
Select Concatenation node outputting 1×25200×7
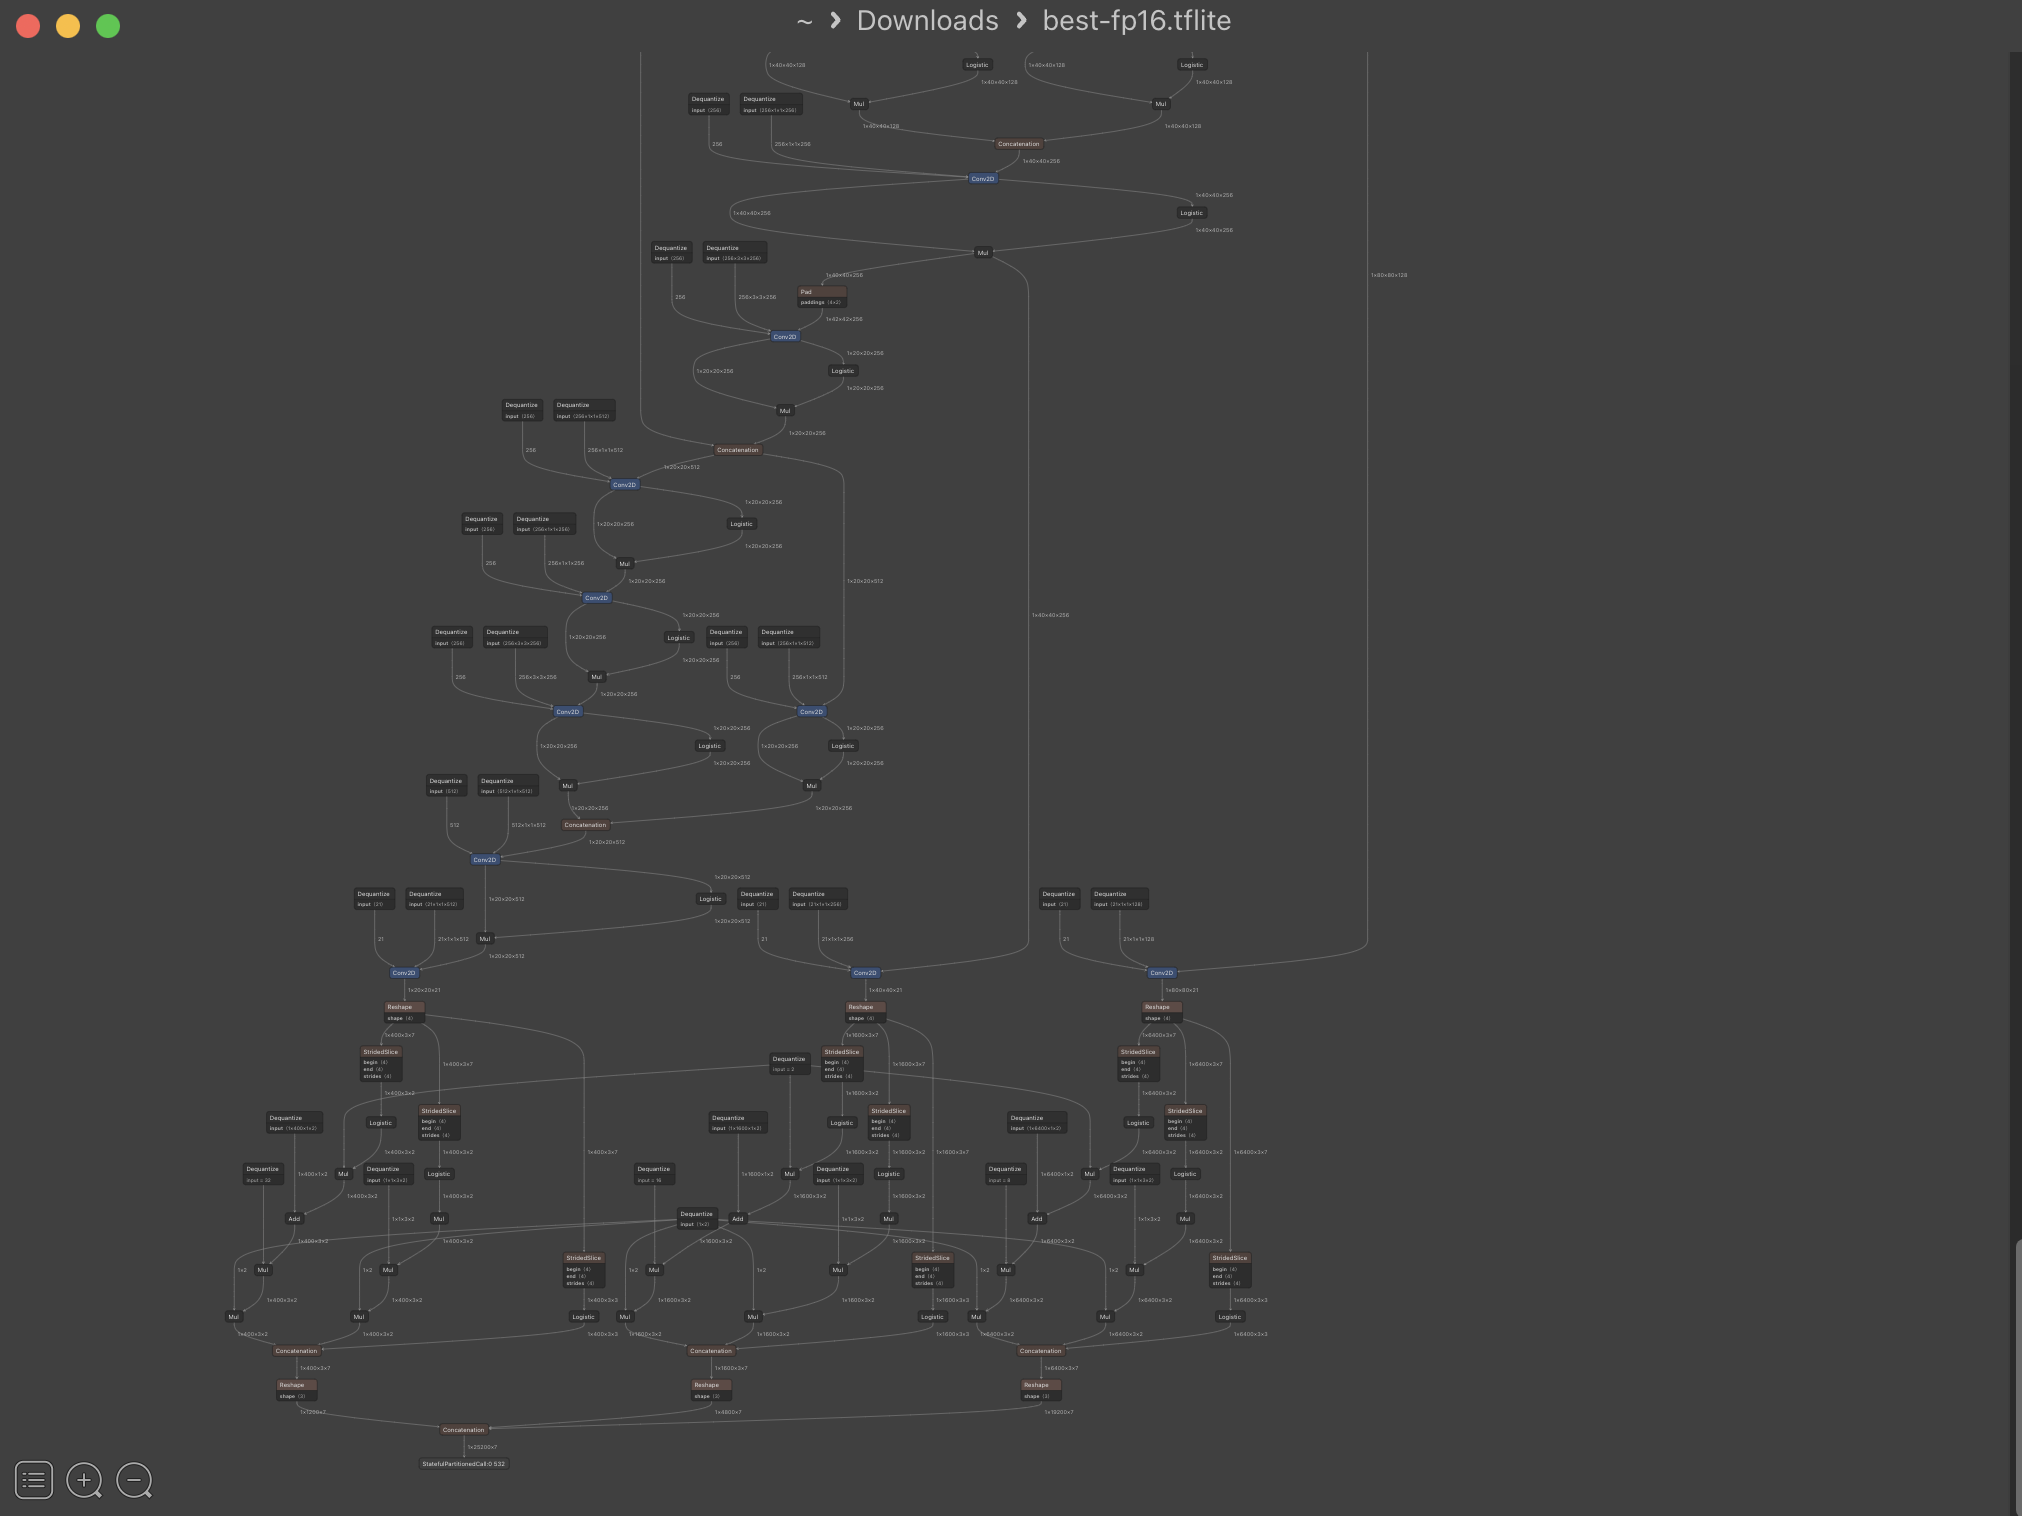463,1430
